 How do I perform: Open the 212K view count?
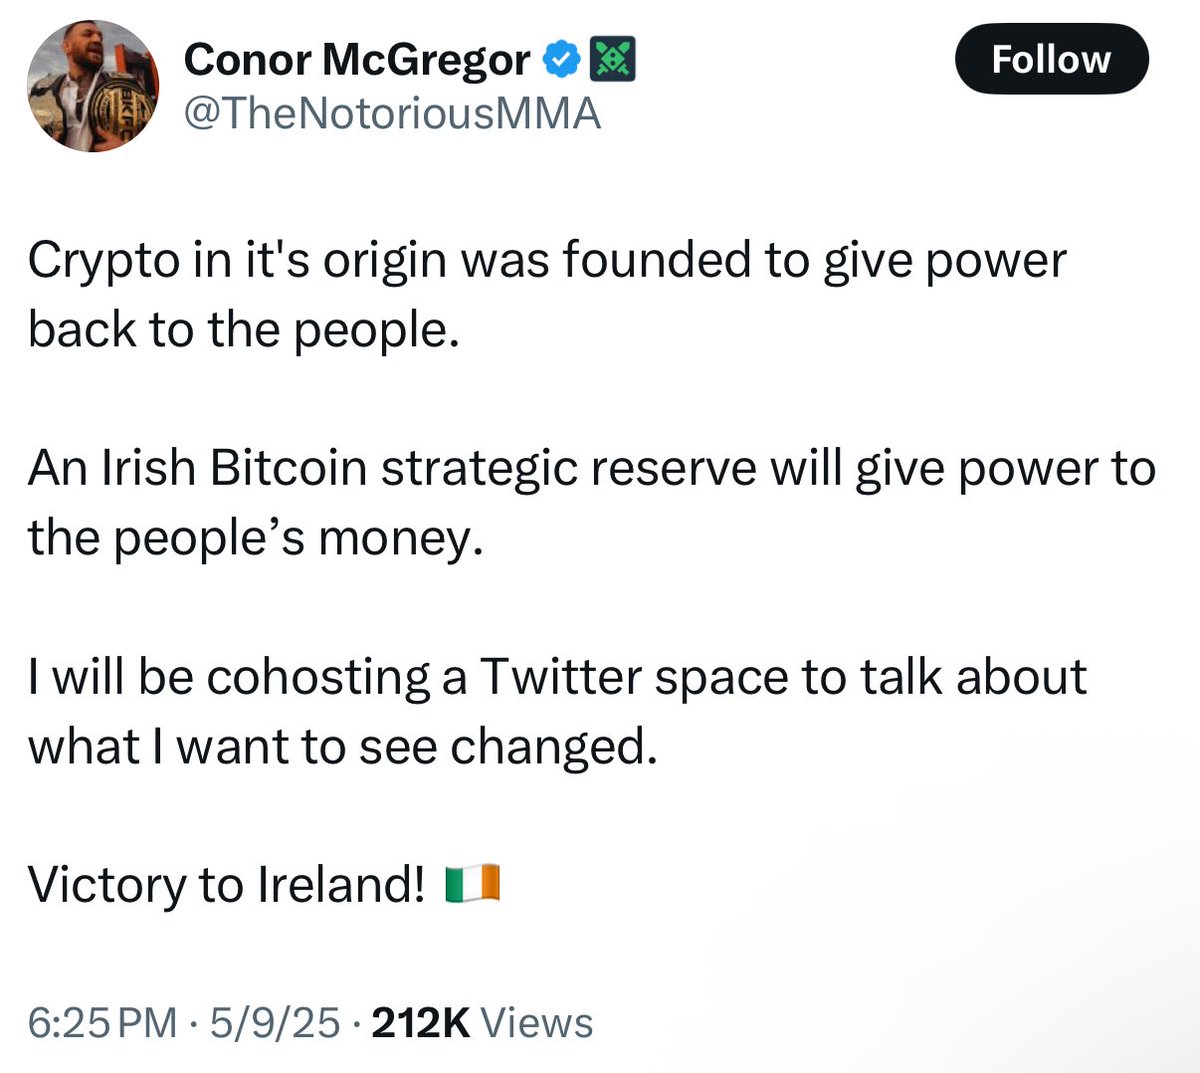420,1023
